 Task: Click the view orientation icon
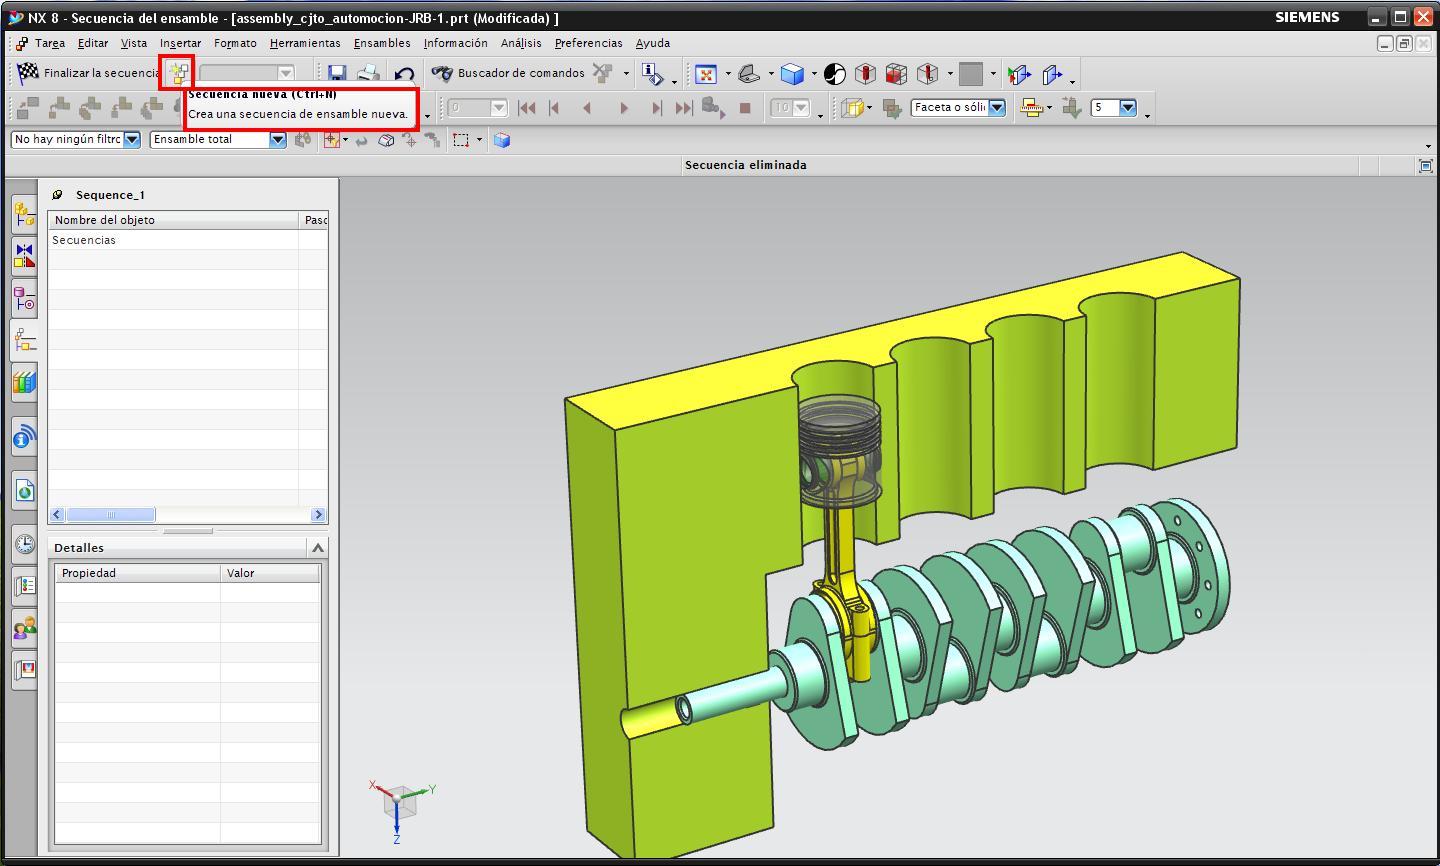point(749,74)
